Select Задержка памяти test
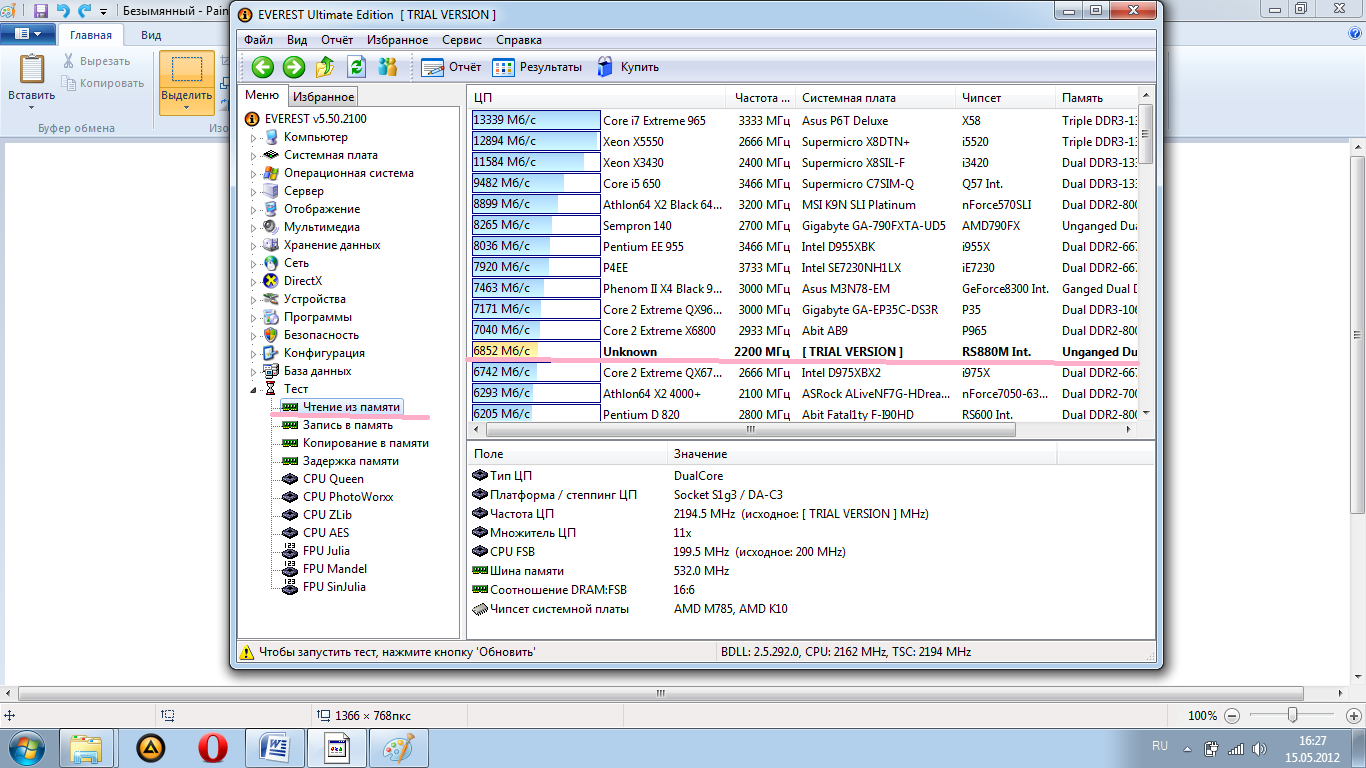Image resolution: width=1366 pixels, height=768 pixels. (x=351, y=461)
